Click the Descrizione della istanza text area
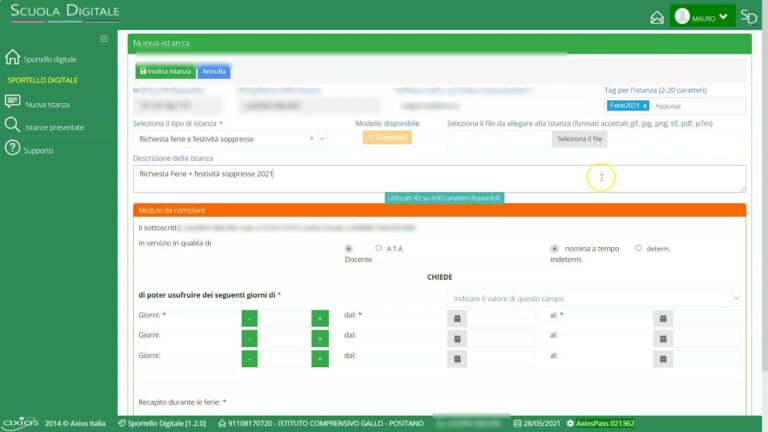The width and height of the screenshot is (768, 432). click(x=439, y=179)
